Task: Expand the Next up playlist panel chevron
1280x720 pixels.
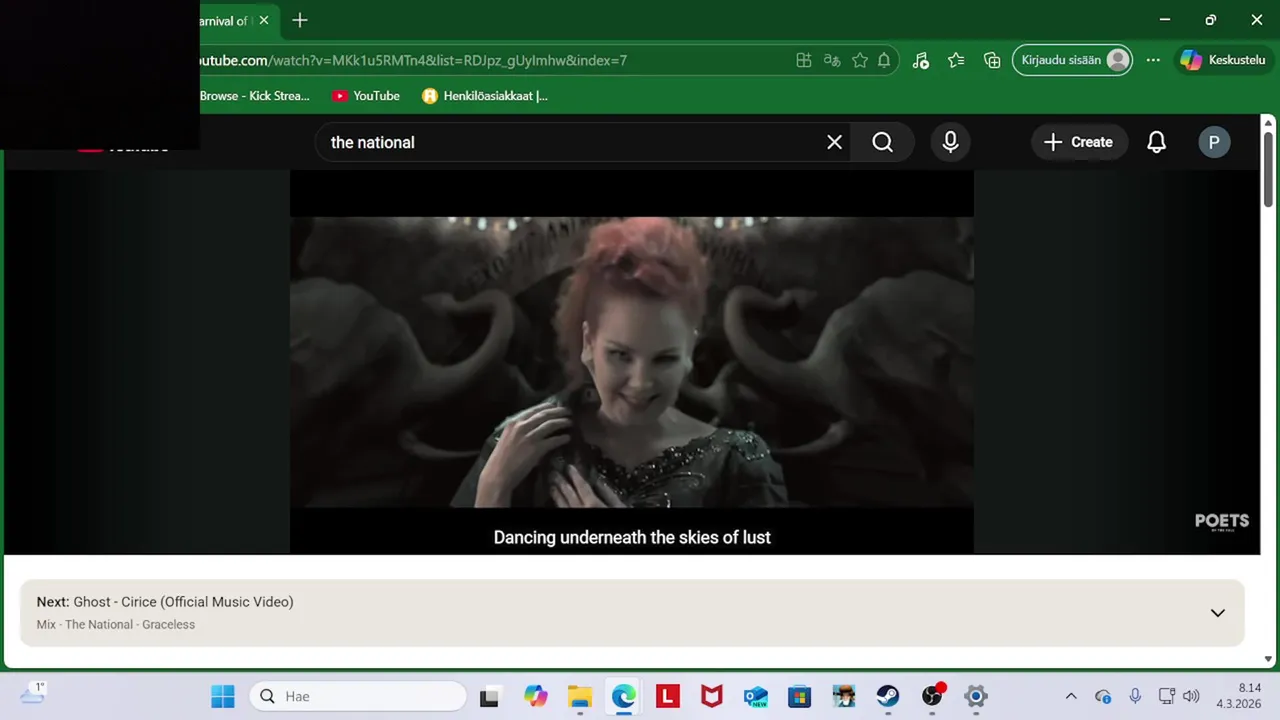Action: tap(1217, 613)
